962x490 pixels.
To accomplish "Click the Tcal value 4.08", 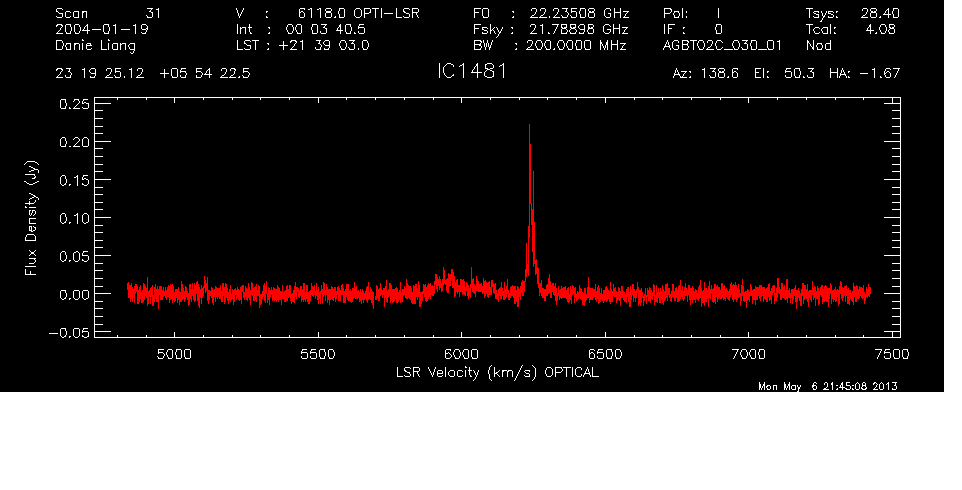I will 880,29.
